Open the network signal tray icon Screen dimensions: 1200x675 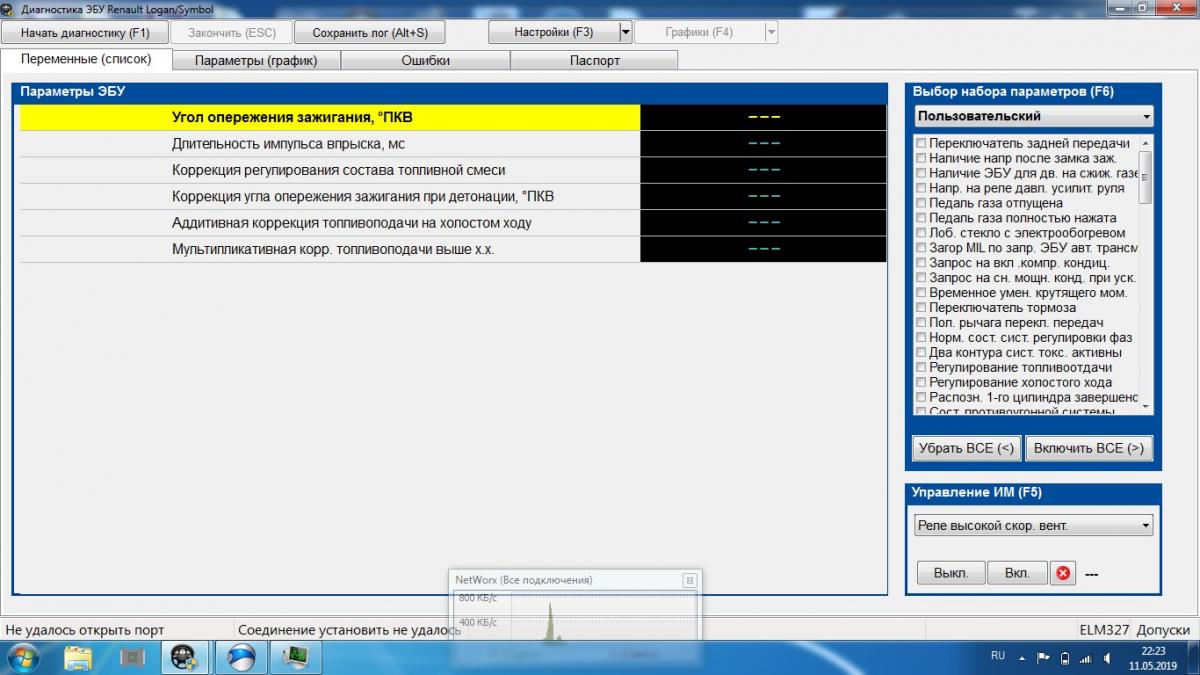(x=1085, y=657)
